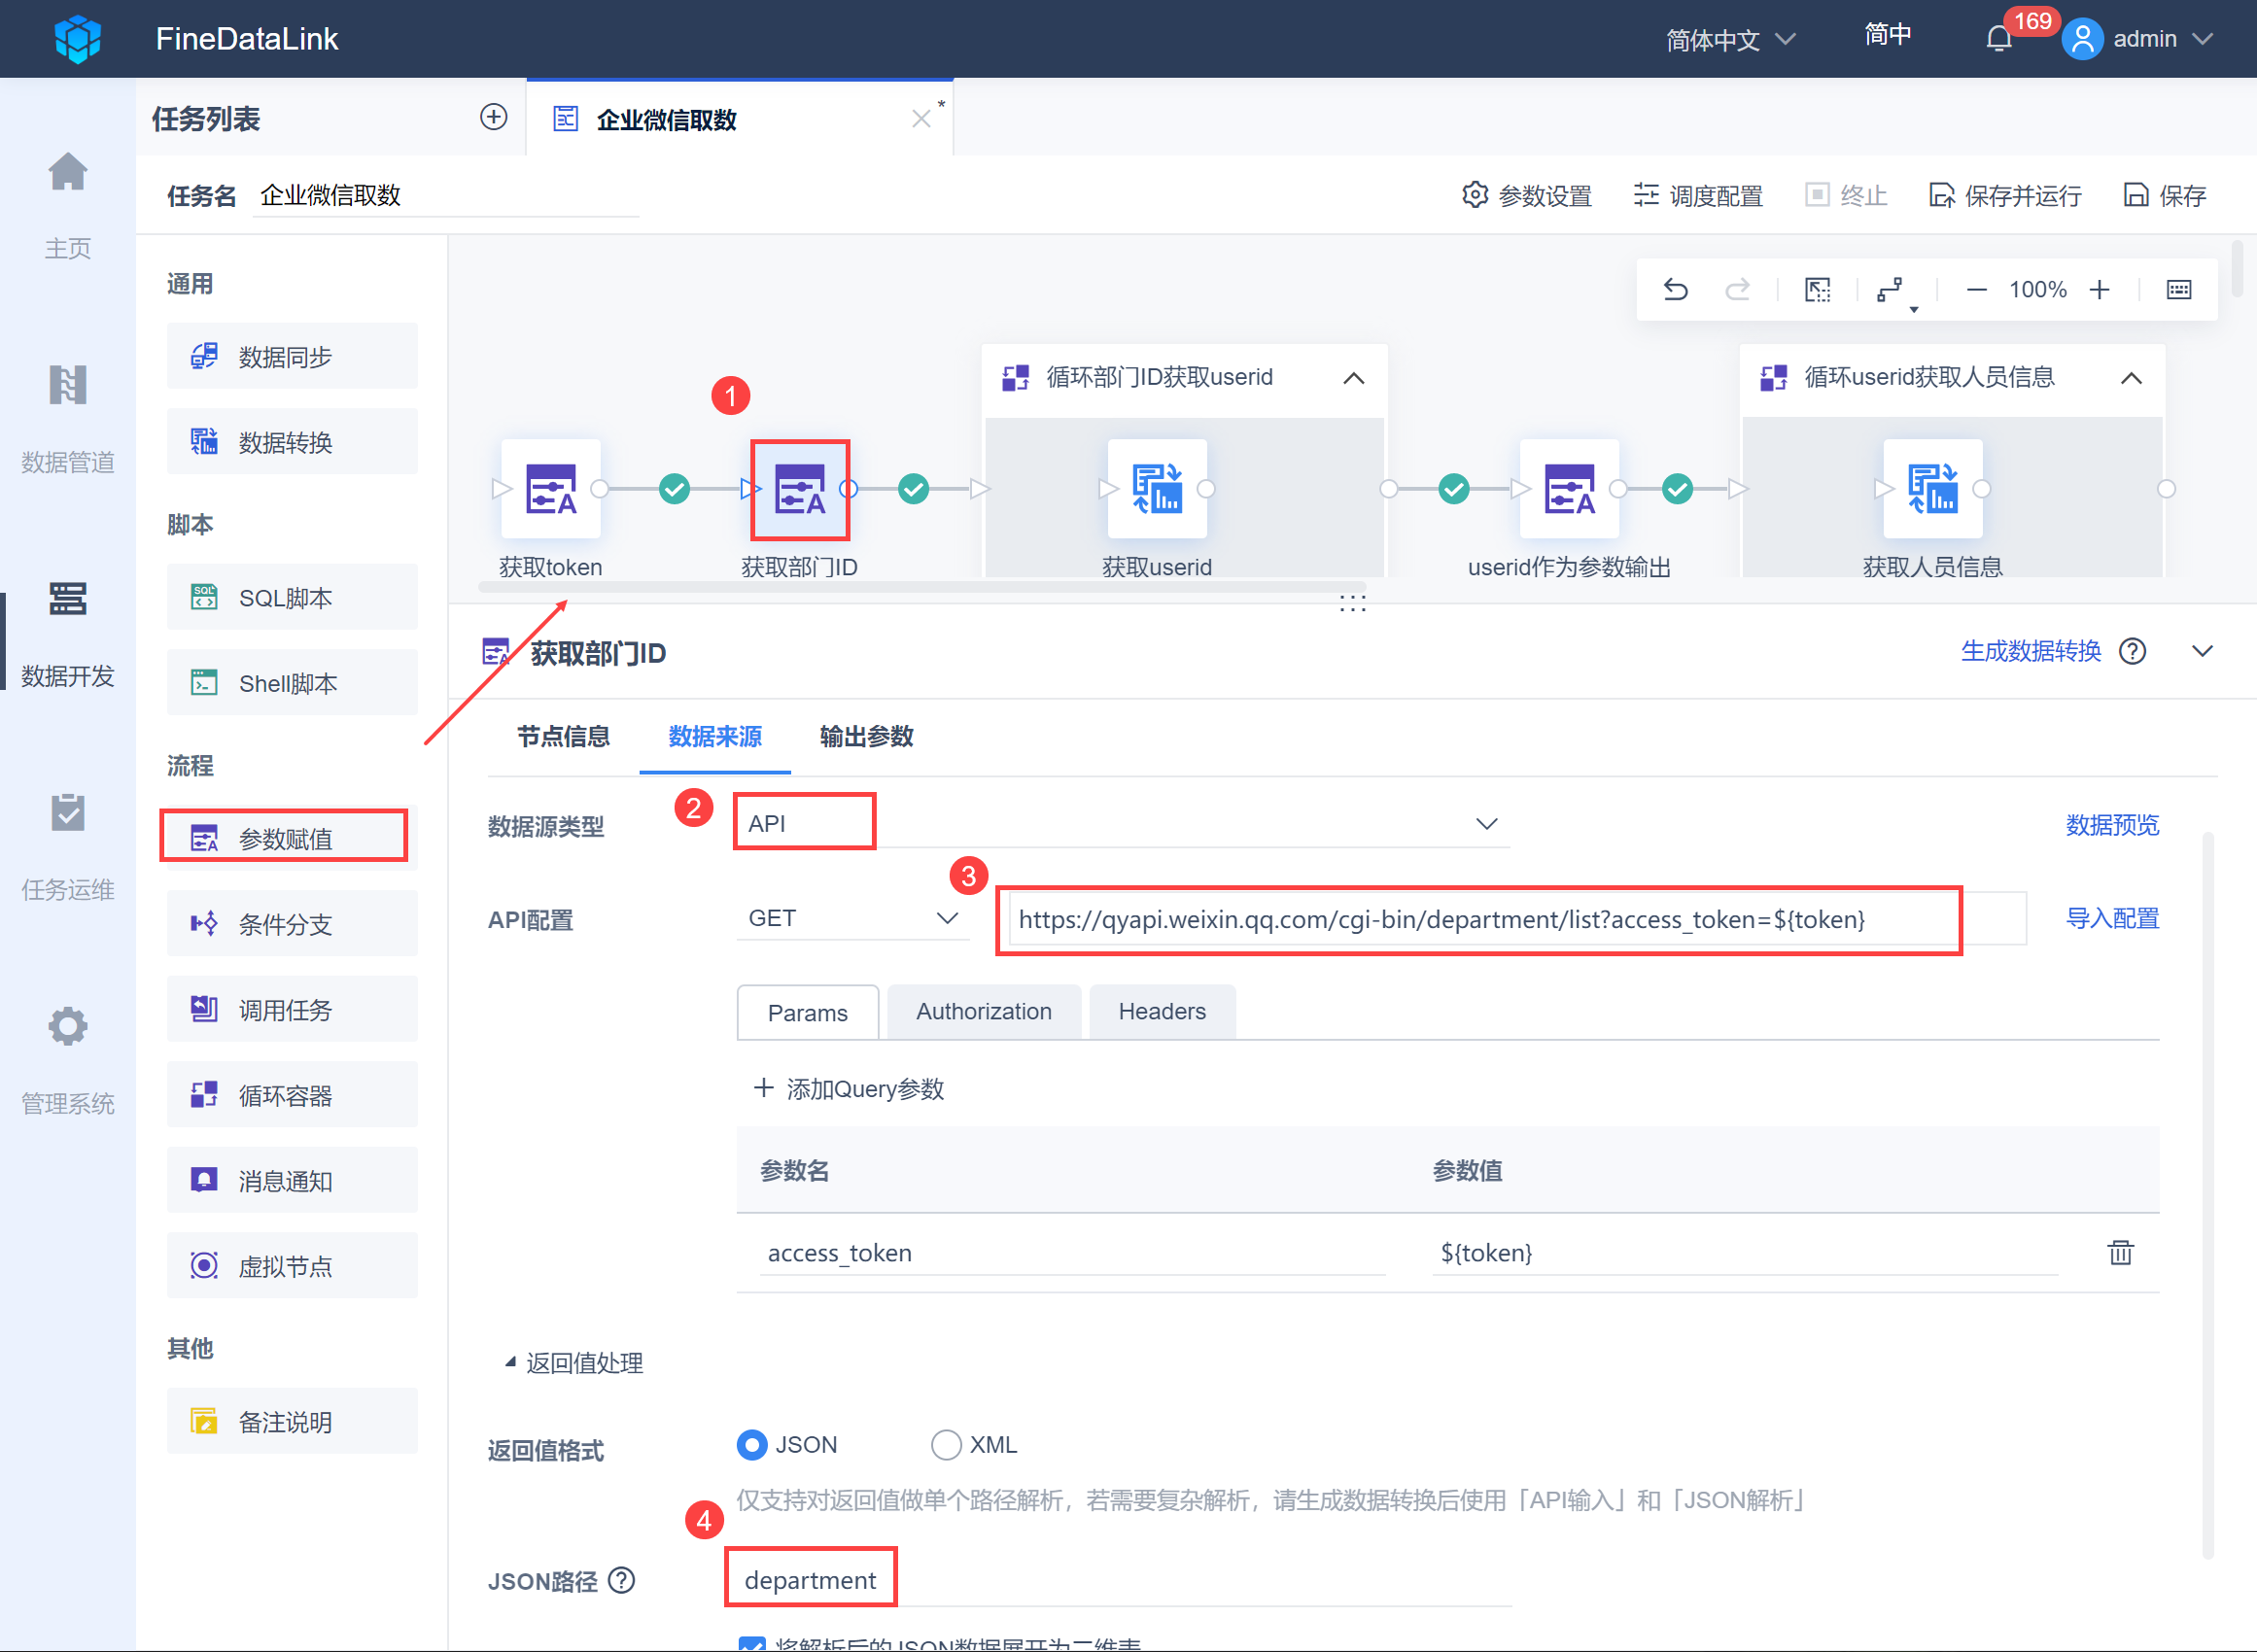Image resolution: width=2257 pixels, height=1652 pixels.
Task: Click the undo arrow in canvas toolbar
Action: pos(1675,290)
